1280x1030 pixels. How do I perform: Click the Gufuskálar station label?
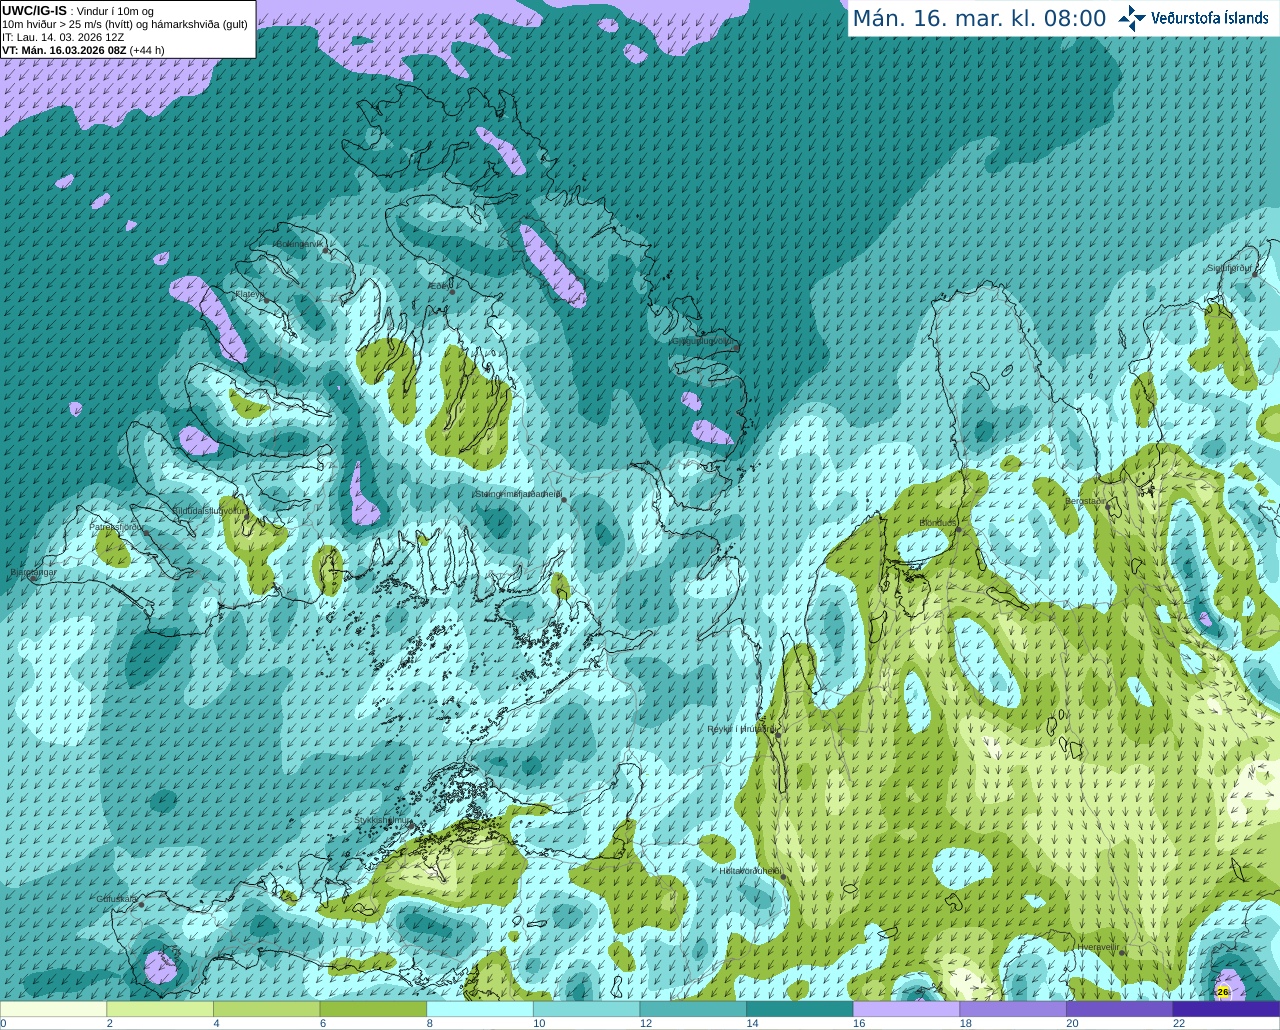117,899
